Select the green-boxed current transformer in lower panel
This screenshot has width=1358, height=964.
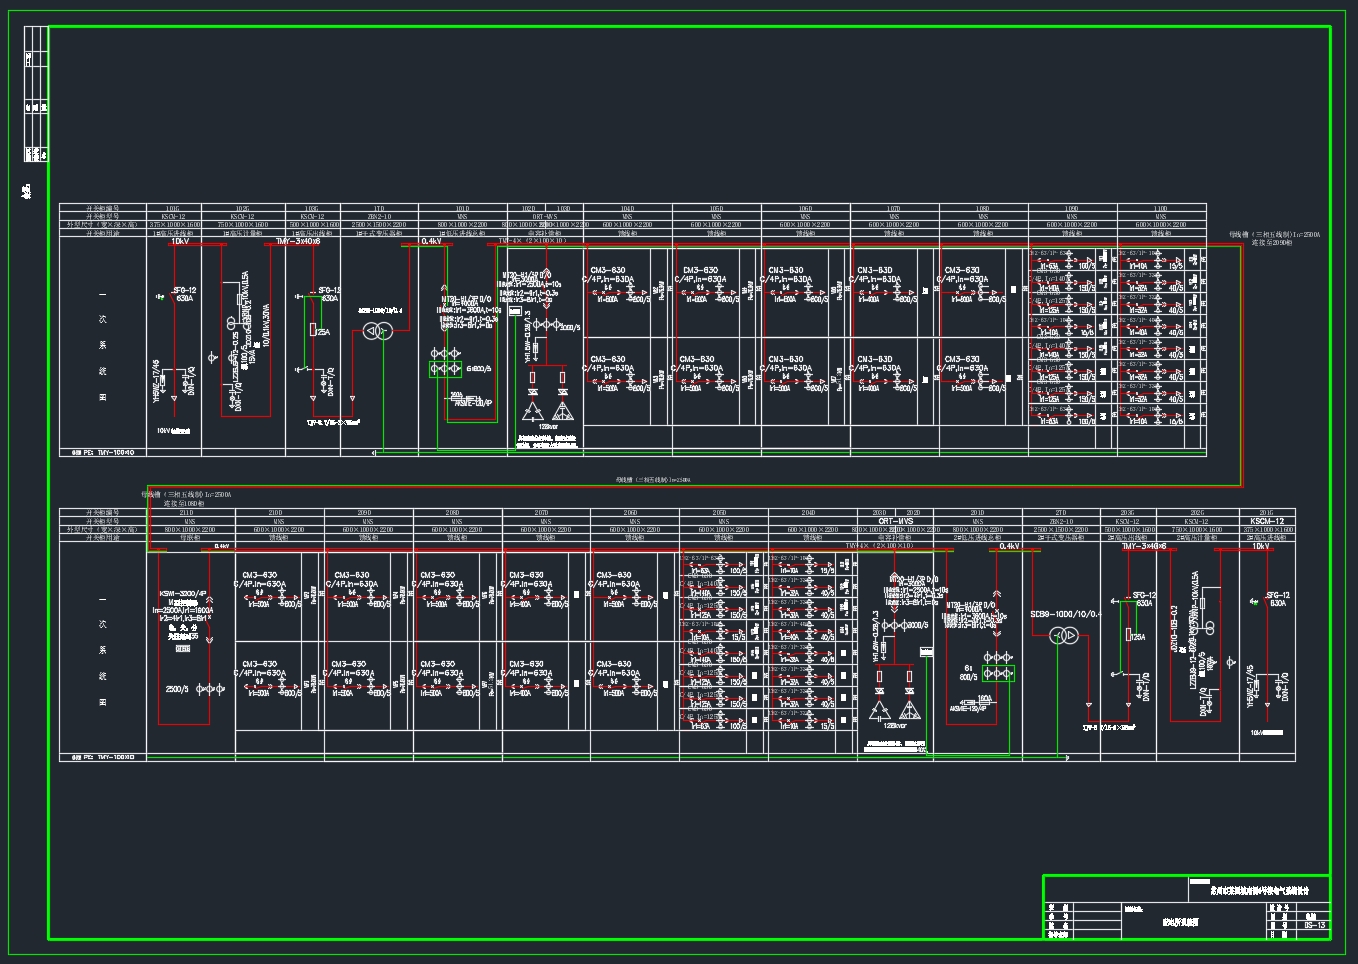pyautogui.click(x=998, y=674)
